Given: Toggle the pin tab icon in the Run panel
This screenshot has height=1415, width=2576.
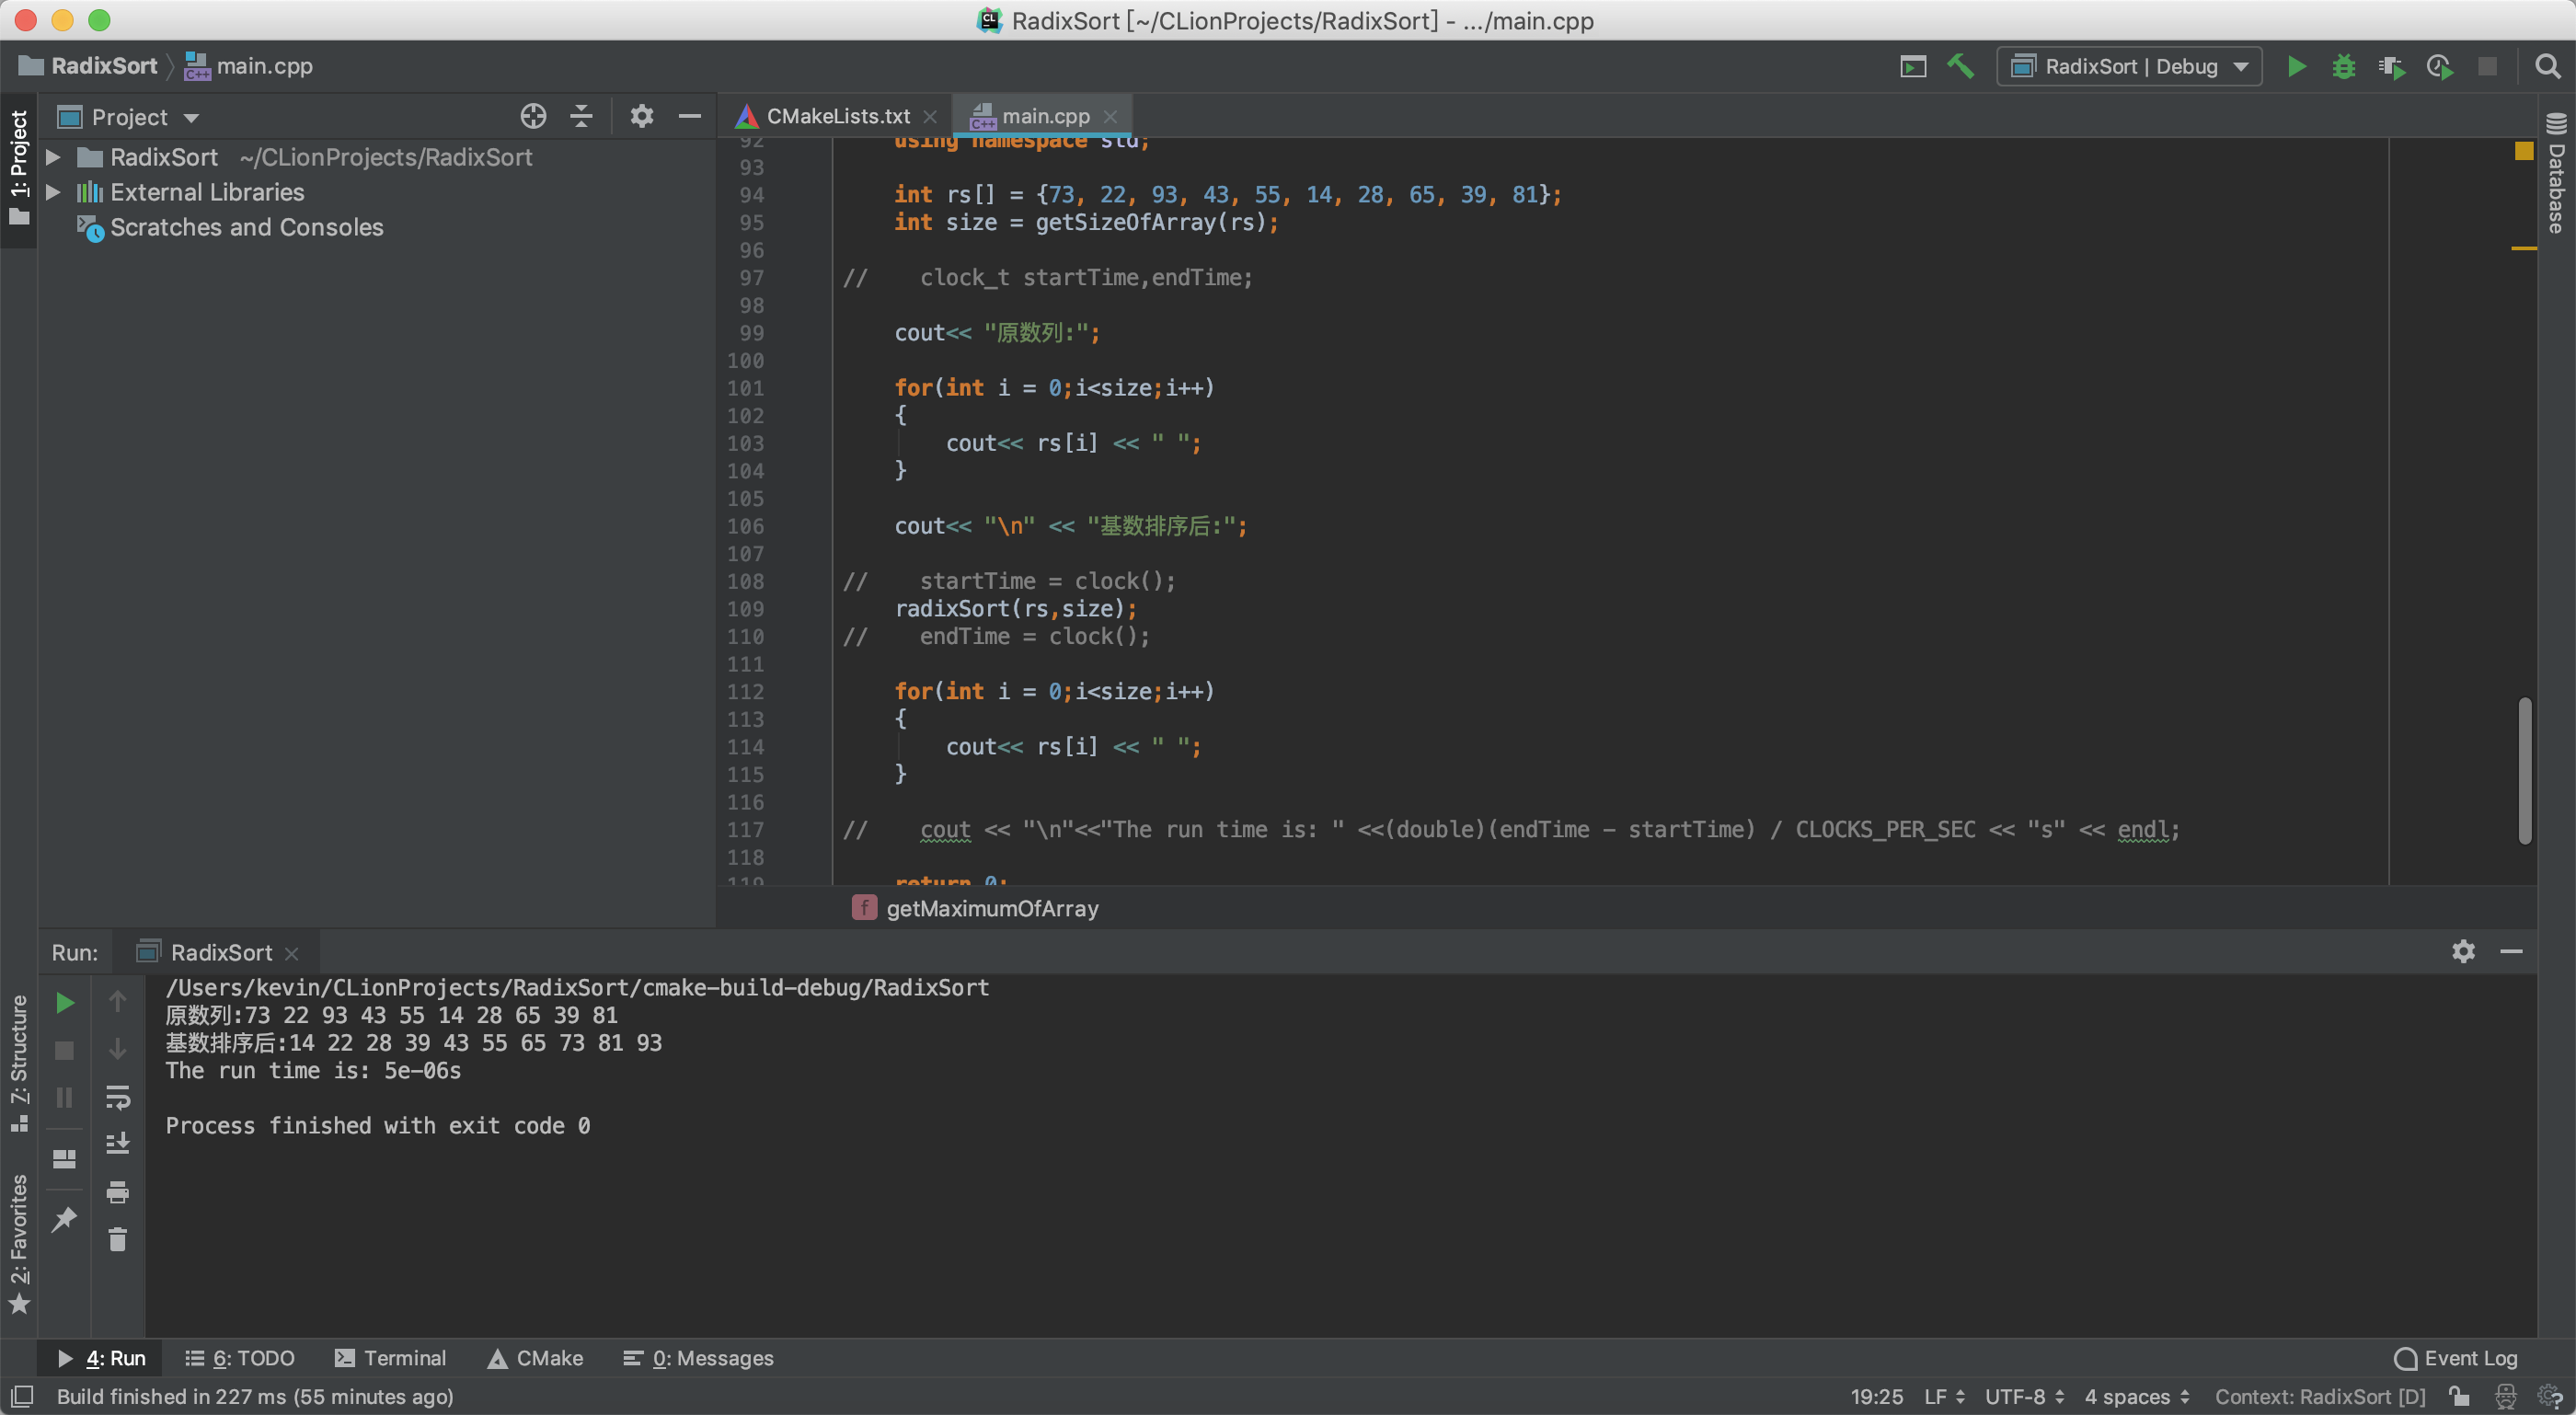Looking at the screenshot, I should [x=65, y=1218].
